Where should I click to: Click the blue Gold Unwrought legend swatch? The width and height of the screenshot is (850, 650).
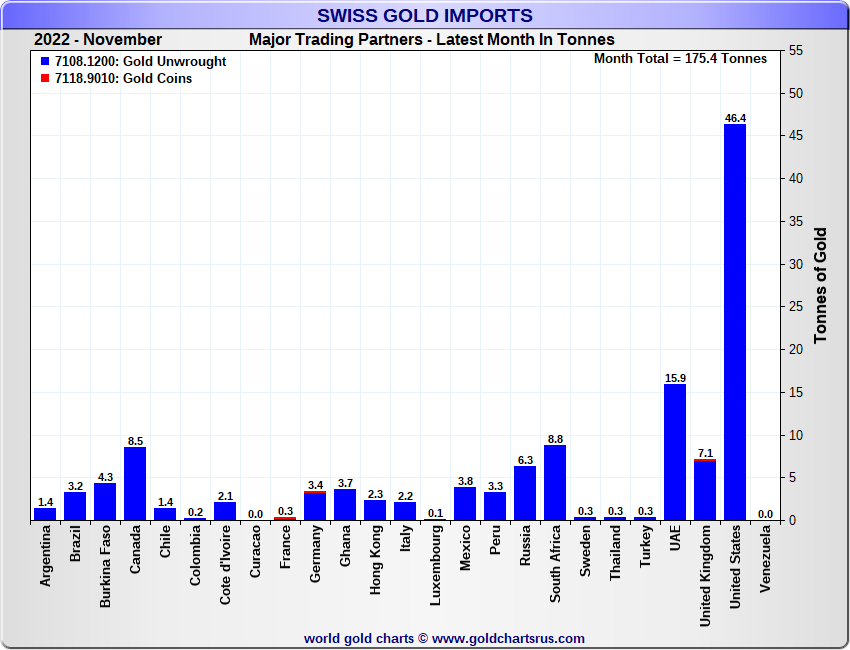(x=45, y=62)
